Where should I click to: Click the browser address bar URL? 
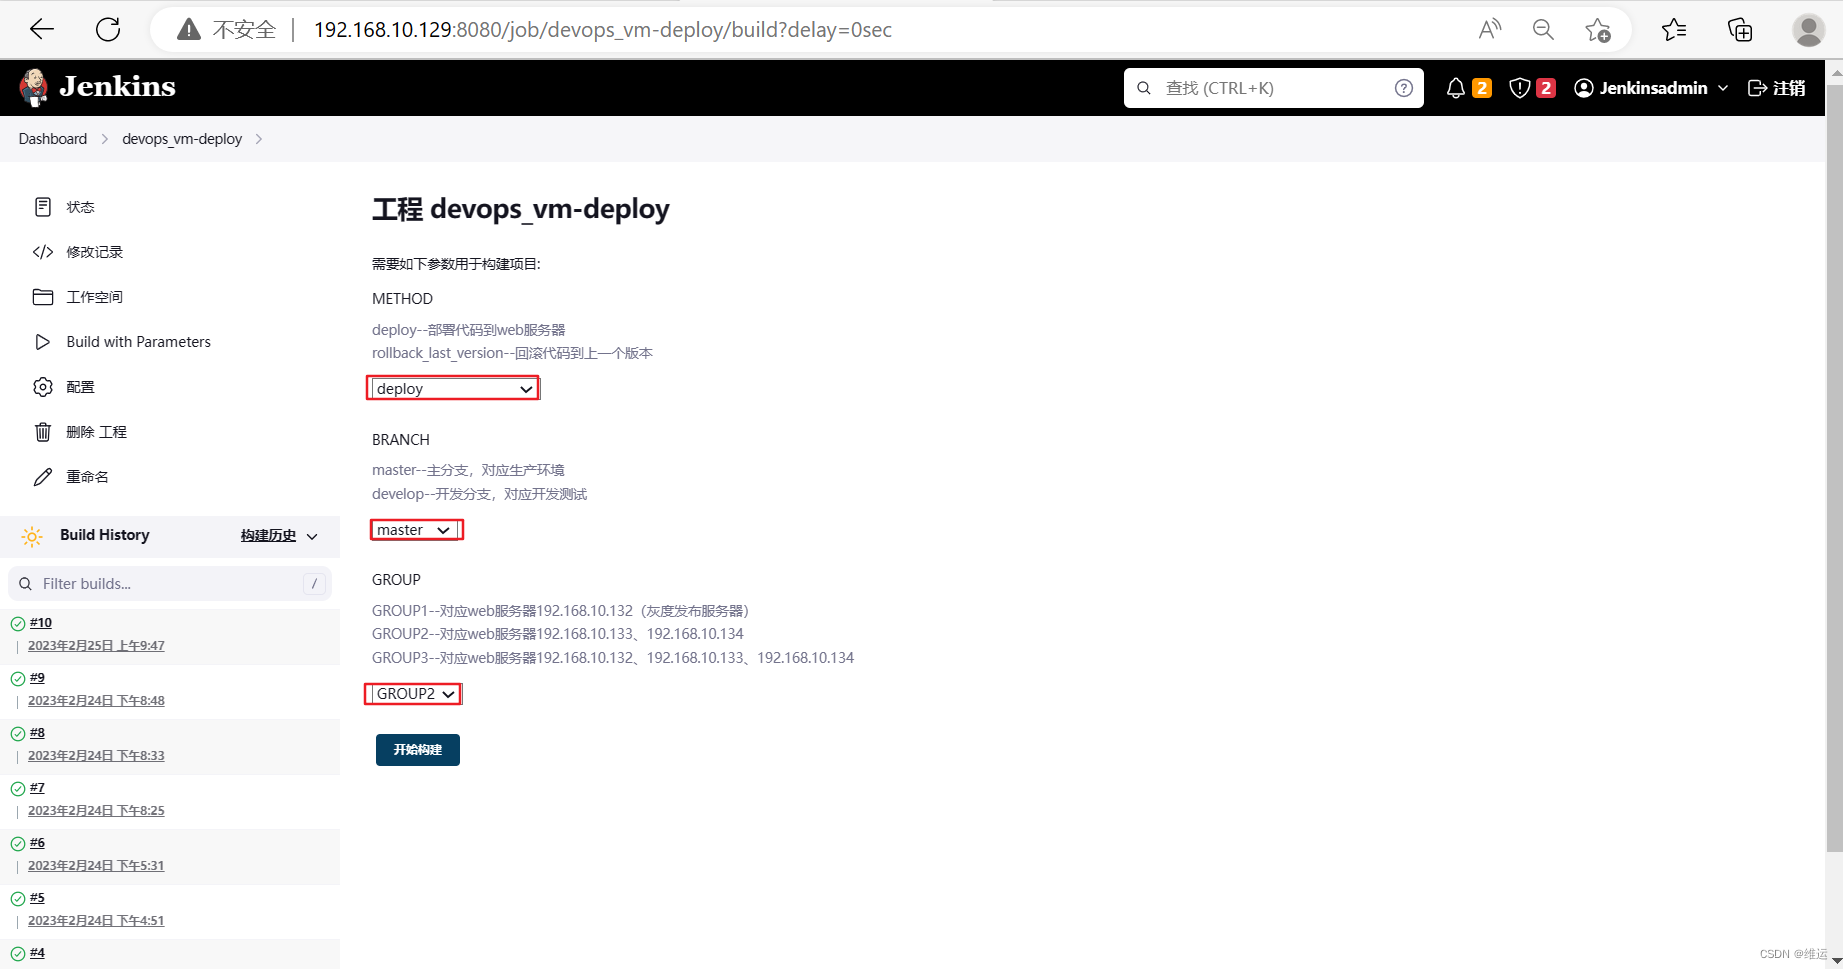(x=602, y=30)
